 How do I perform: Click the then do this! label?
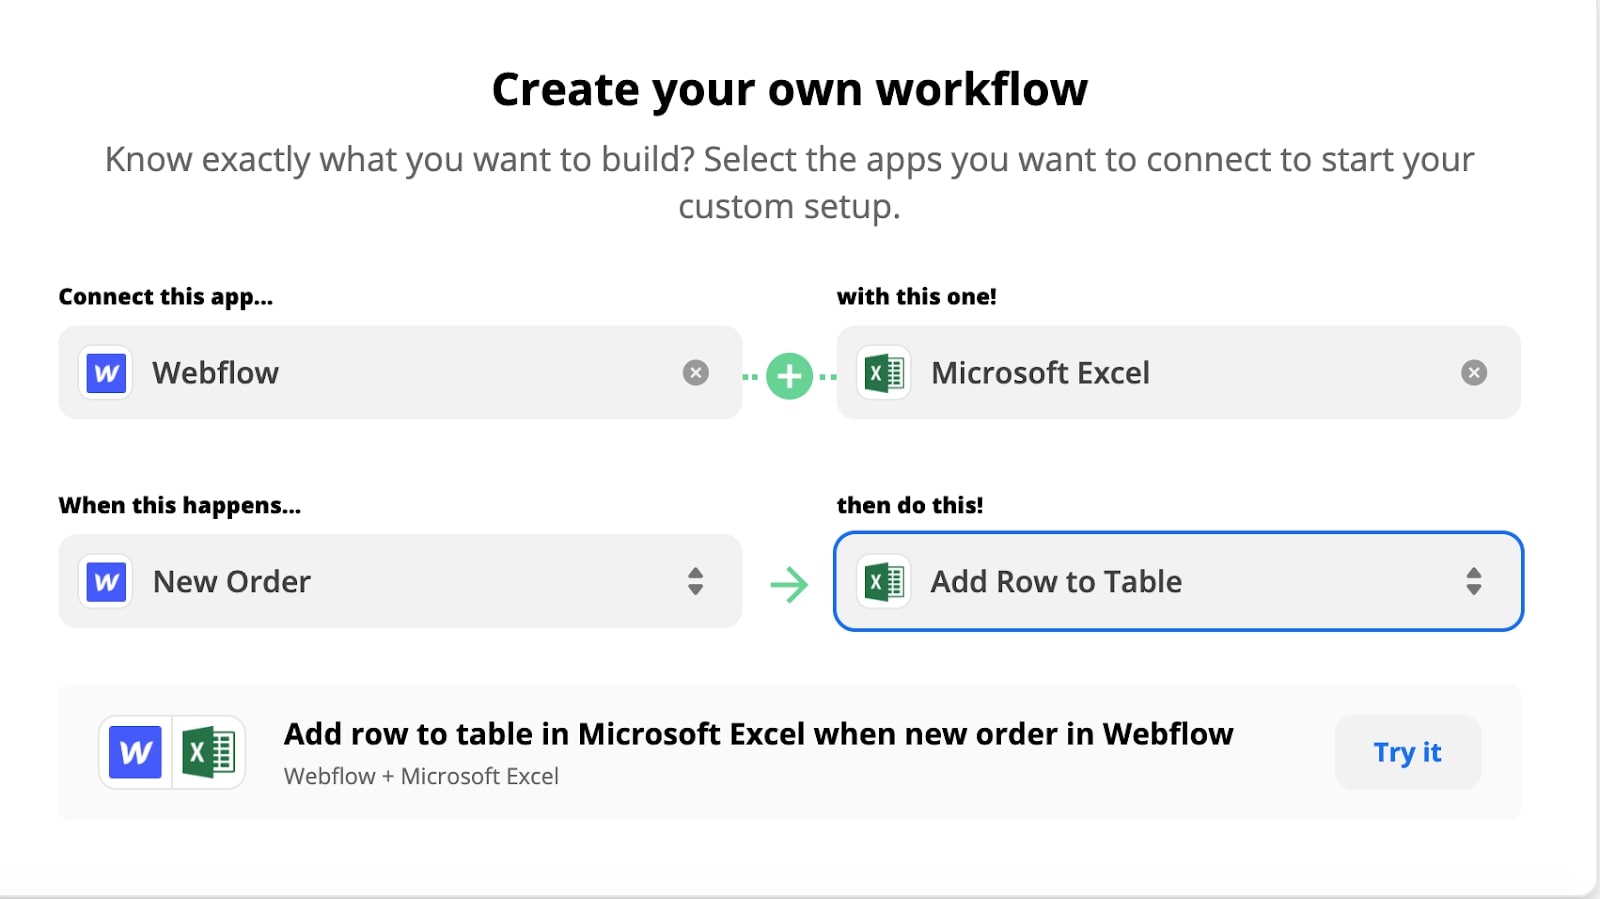910,506
